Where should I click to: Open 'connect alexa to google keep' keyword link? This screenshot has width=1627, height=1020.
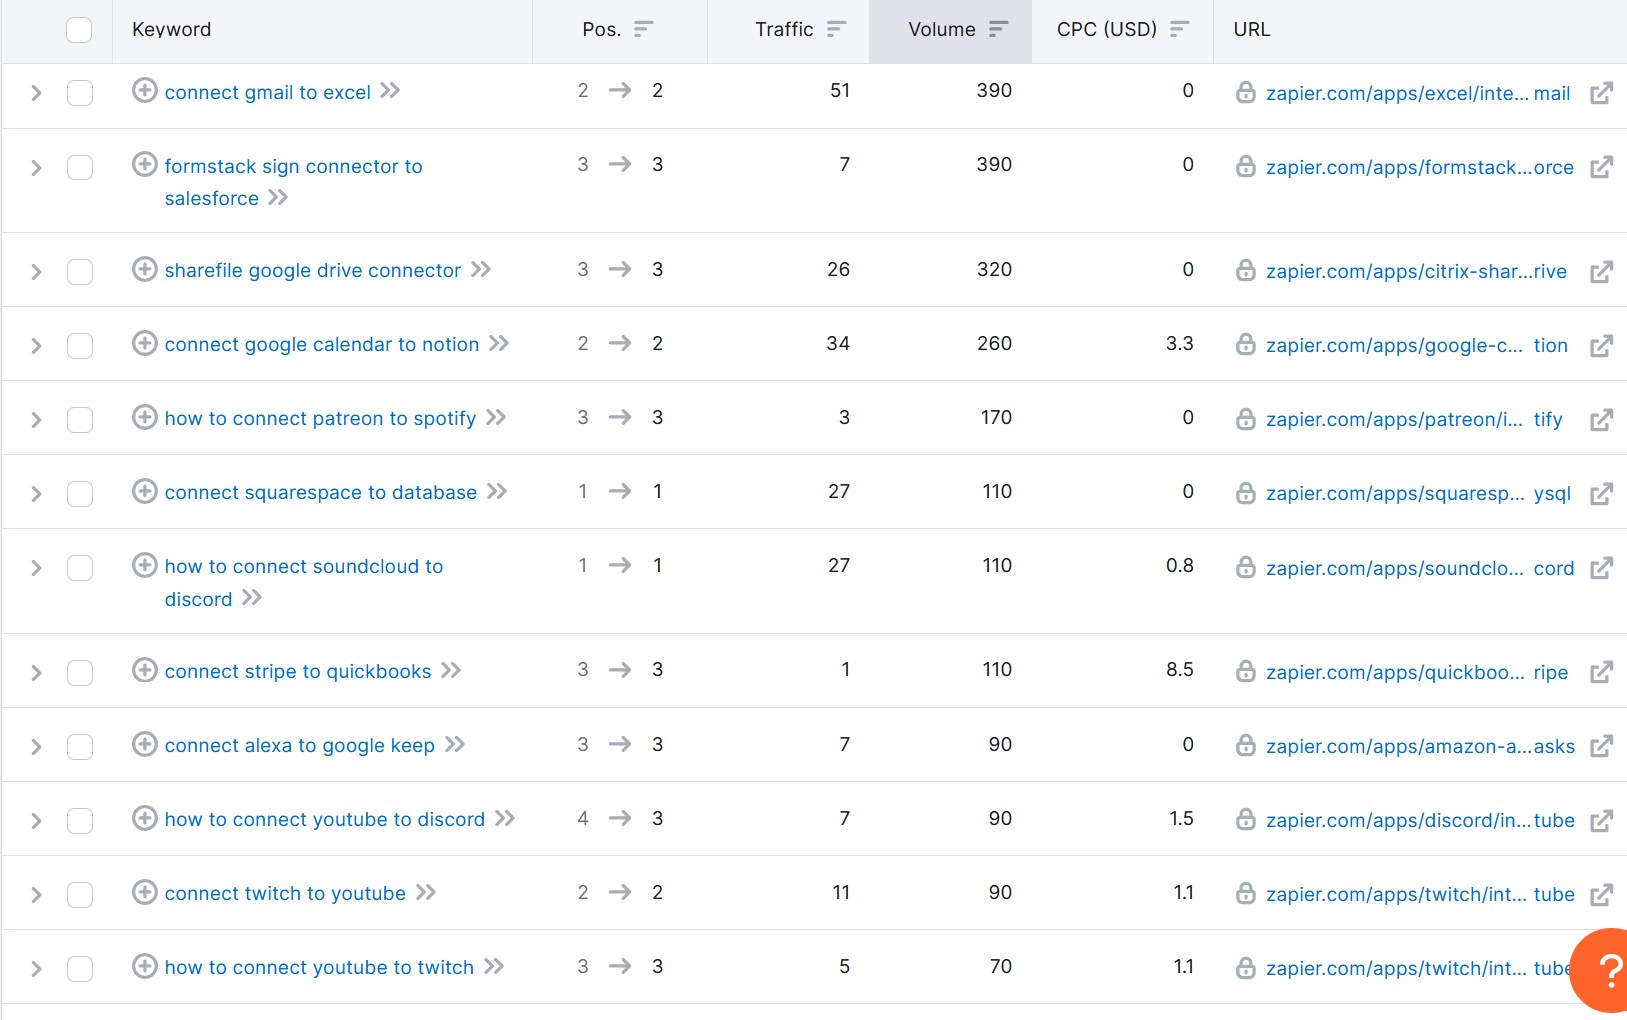(299, 745)
